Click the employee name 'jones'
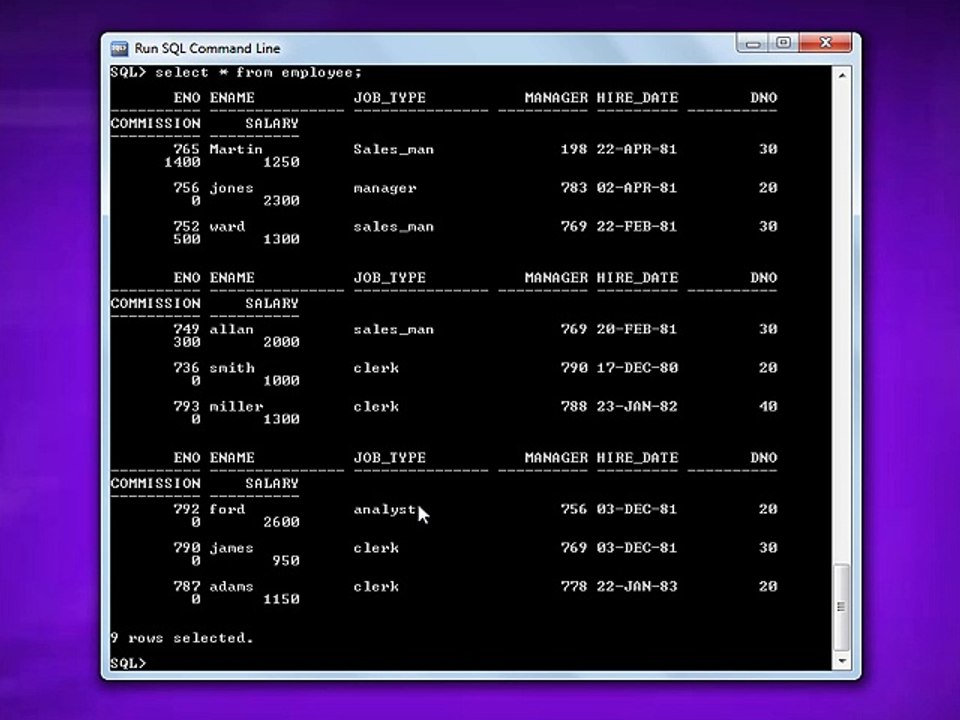This screenshot has height=720, width=960. tap(231, 189)
